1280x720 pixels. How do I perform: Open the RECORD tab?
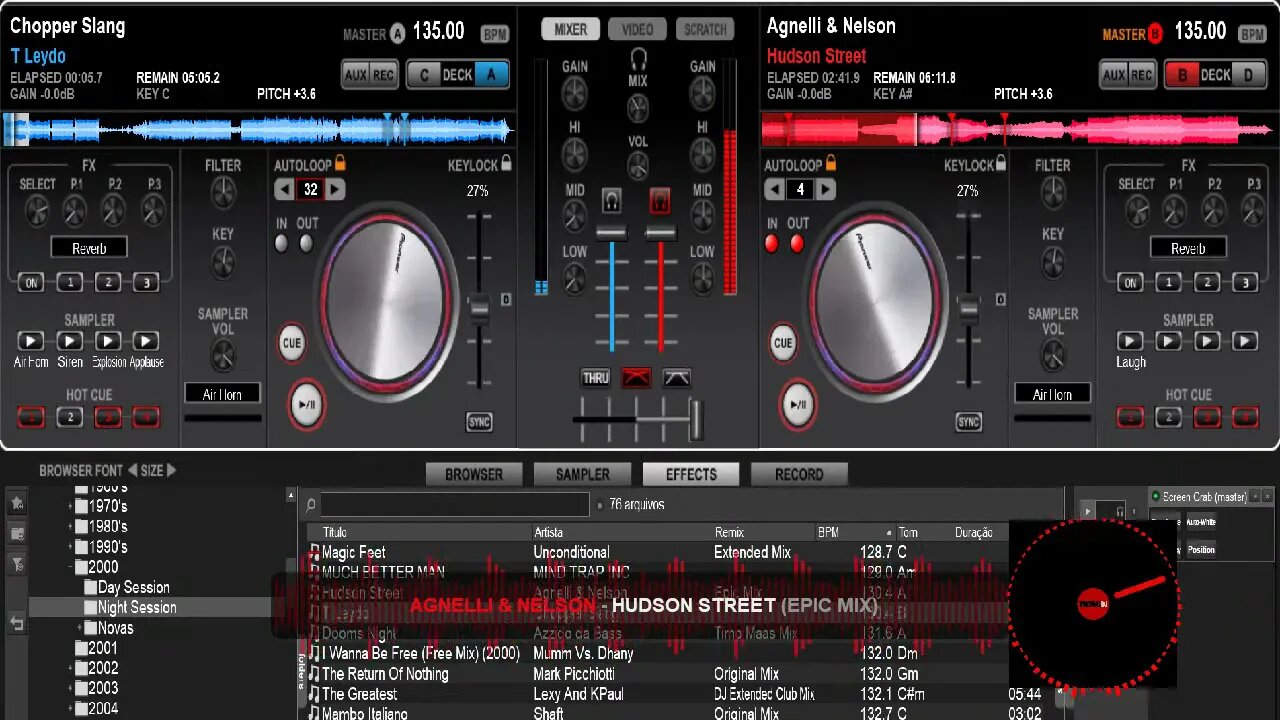point(799,474)
